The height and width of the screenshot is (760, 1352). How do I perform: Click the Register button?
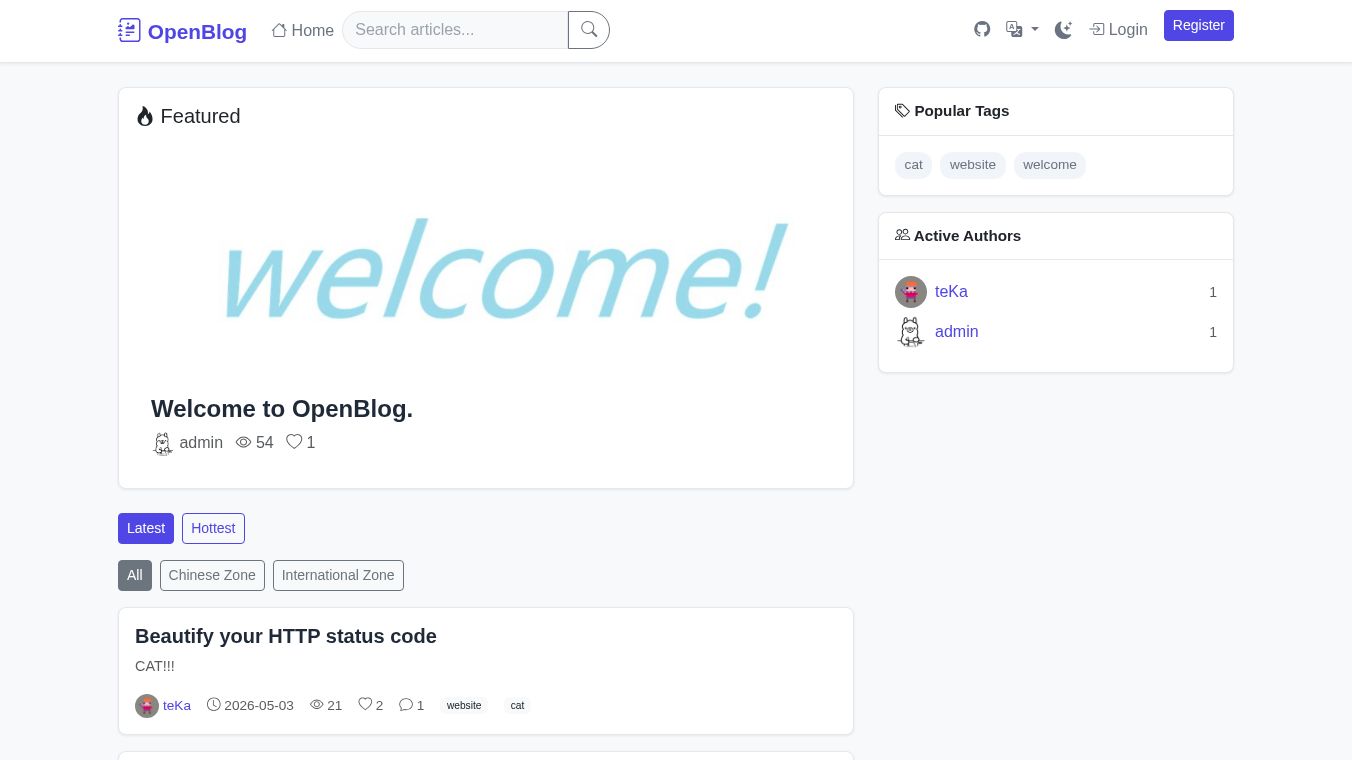(x=1199, y=25)
